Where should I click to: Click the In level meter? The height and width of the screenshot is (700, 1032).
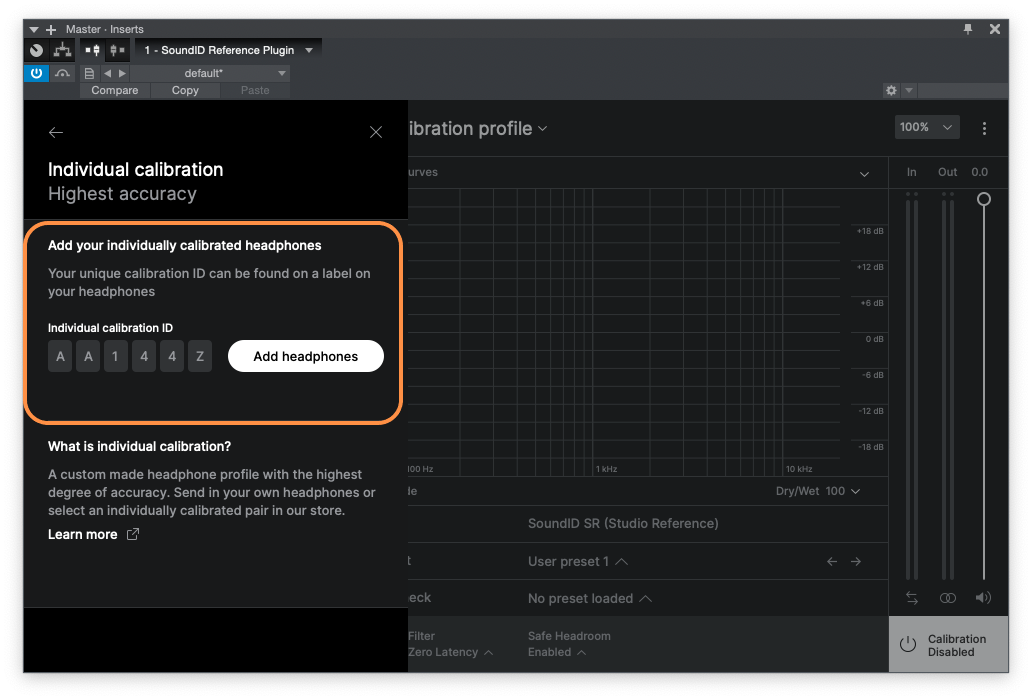pos(912,386)
